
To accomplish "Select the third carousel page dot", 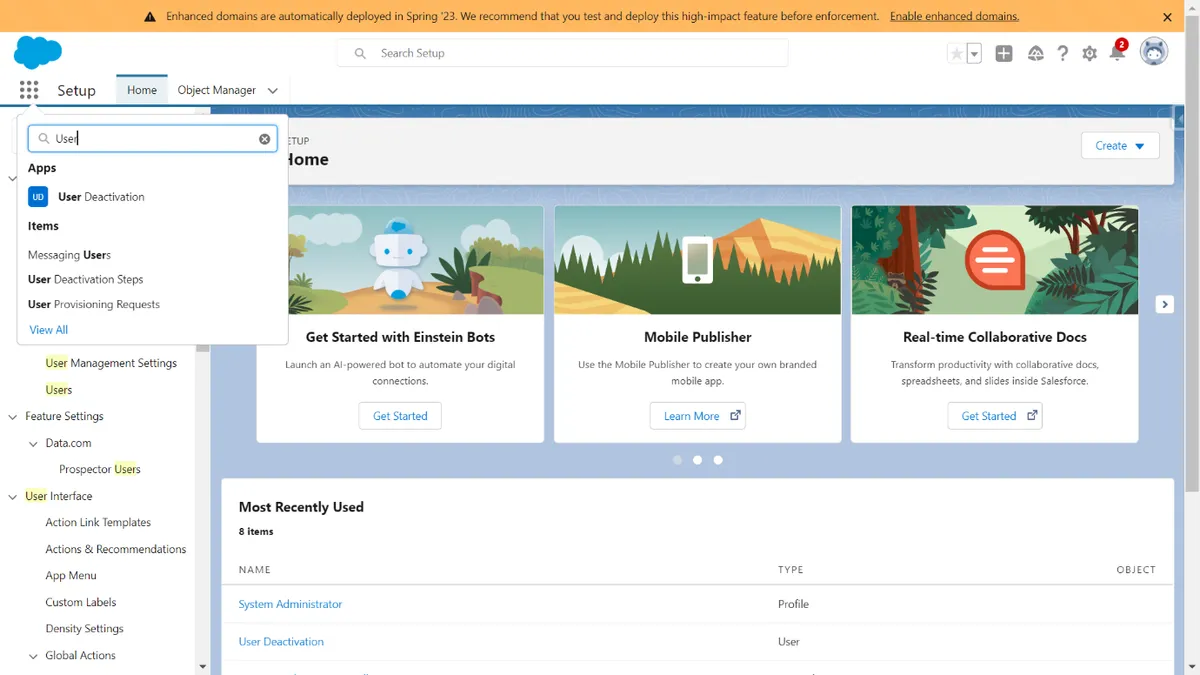I will (x=718, y=460).
